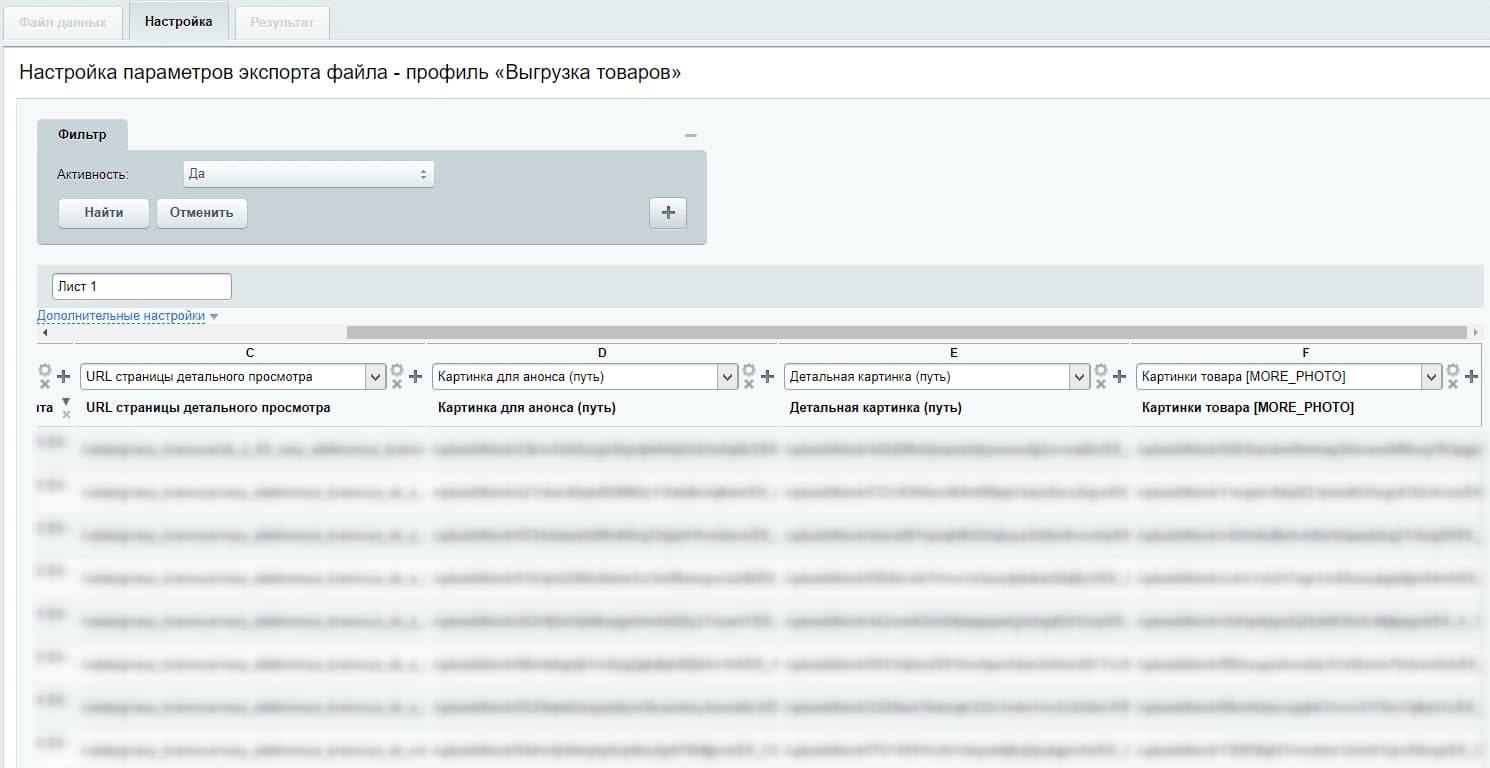1490x768 pixels.
Task: Click the plus icon left of column C dropdown
Action: click(x=64, y=377)
